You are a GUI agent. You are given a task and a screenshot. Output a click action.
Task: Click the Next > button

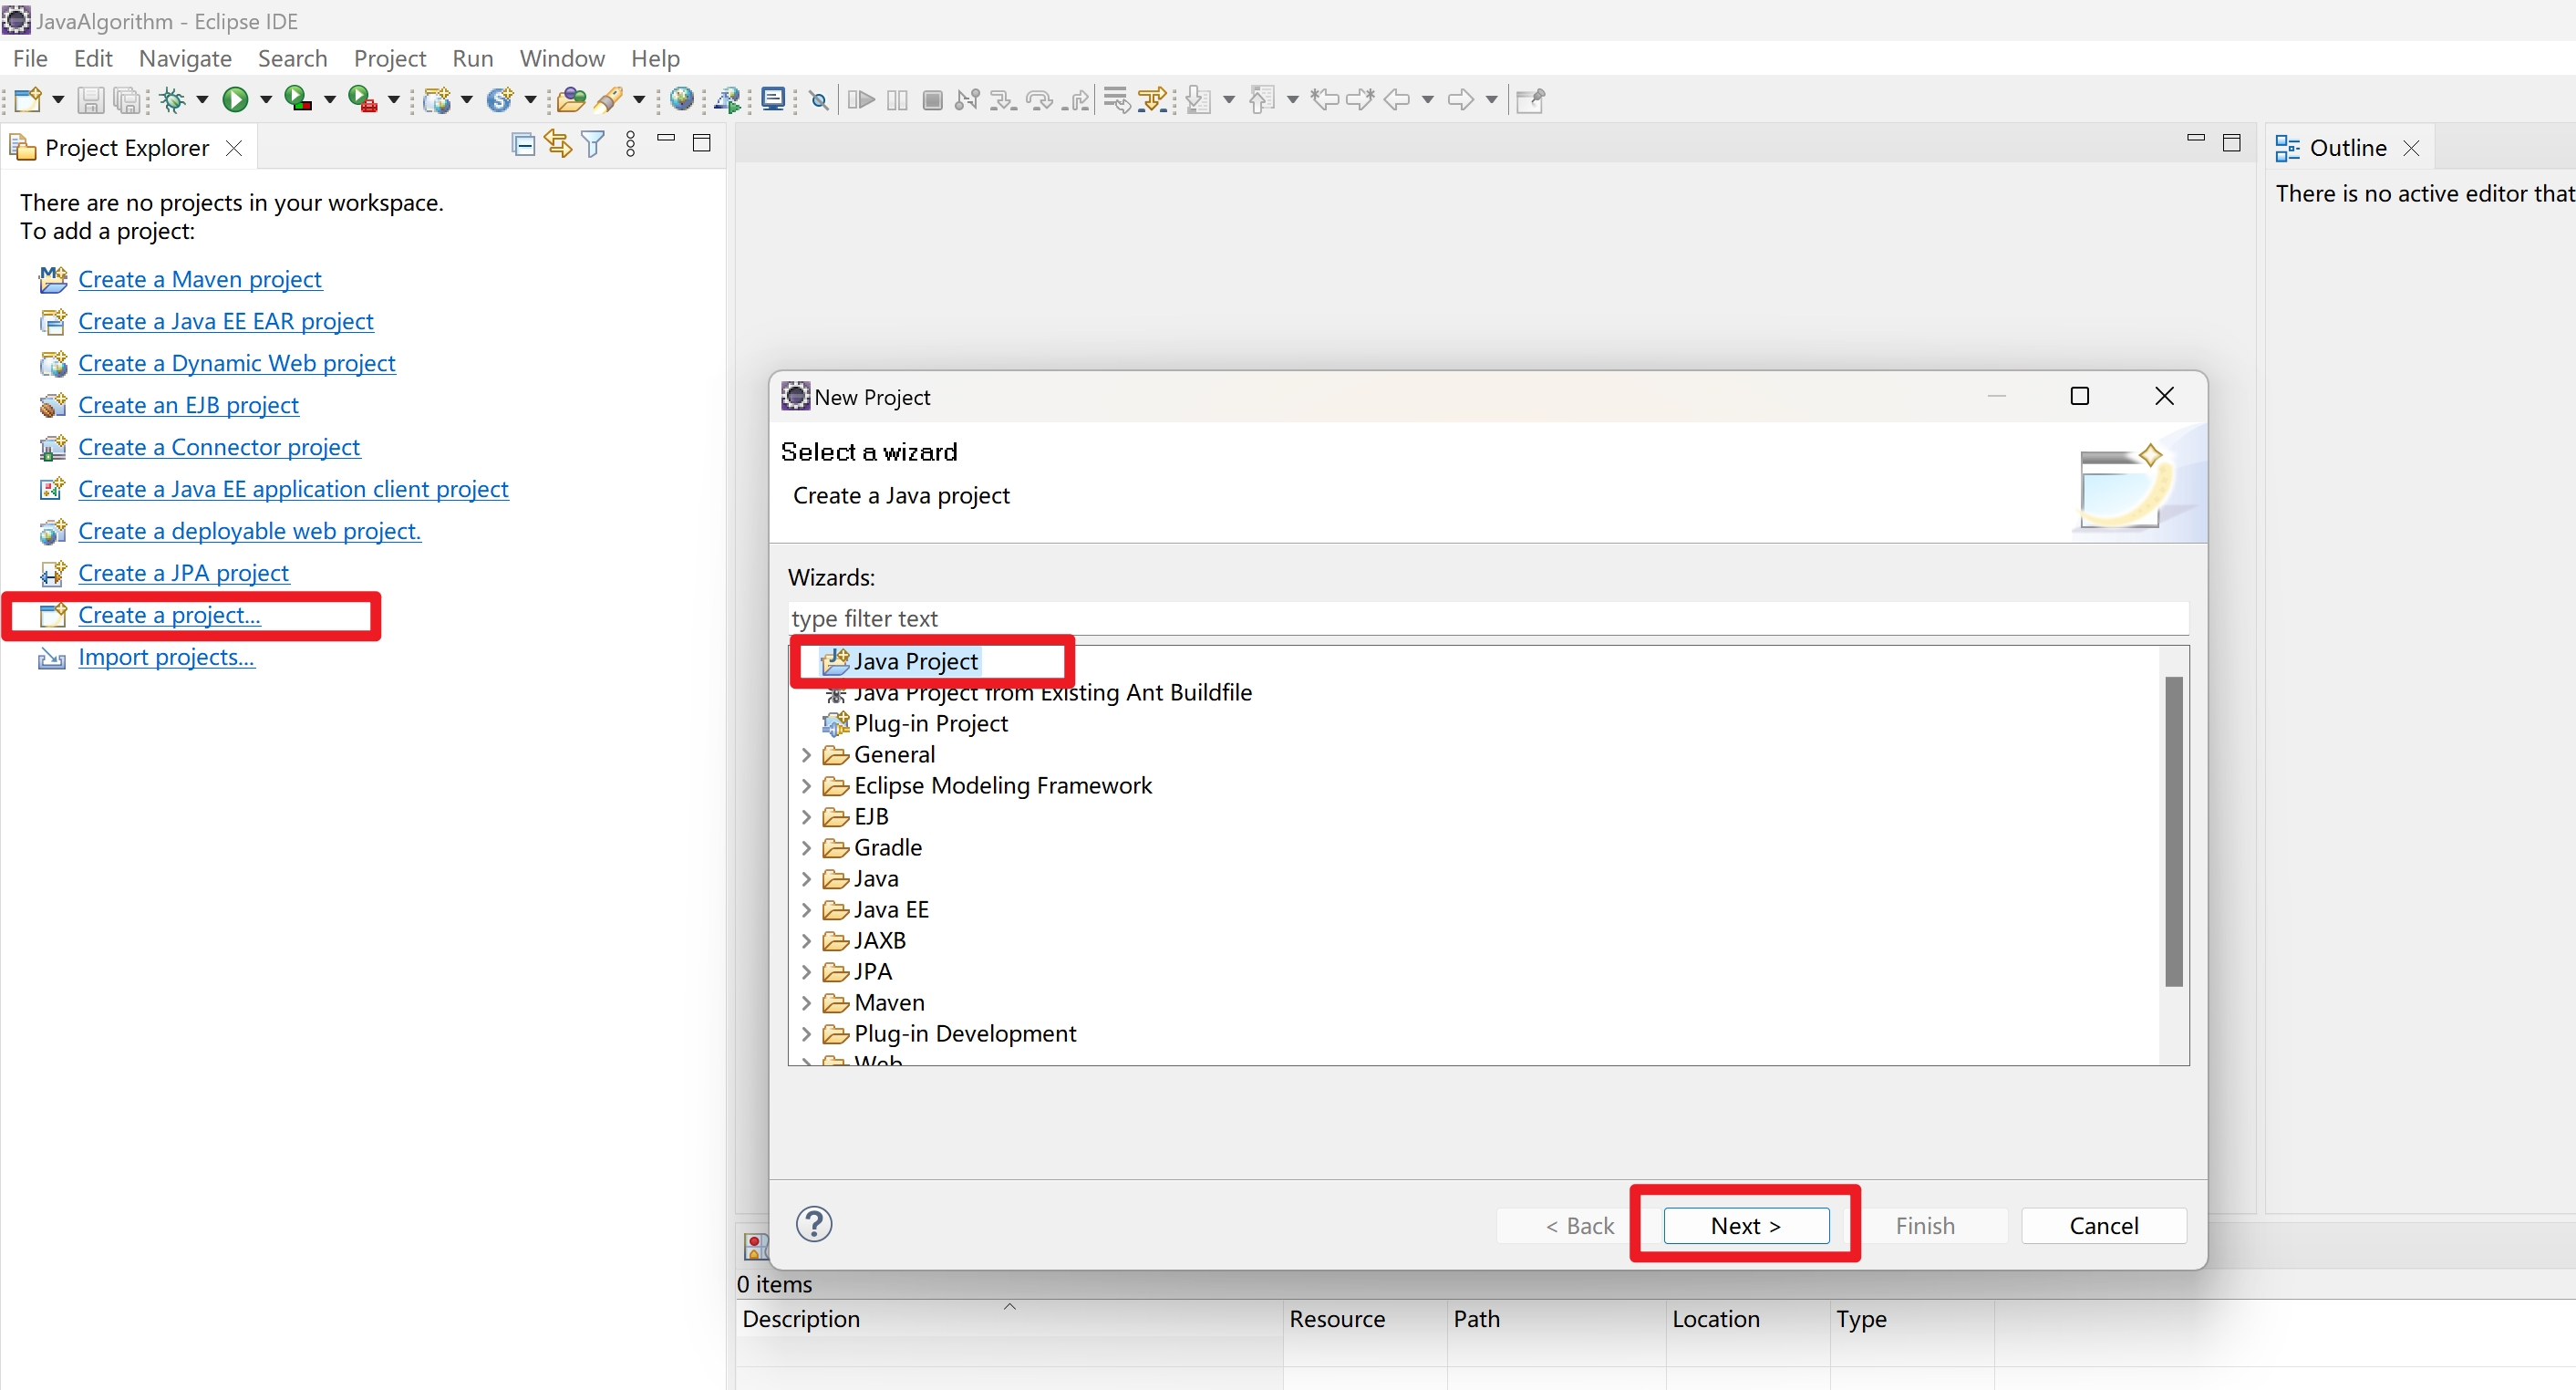pyautogui.click(x=1746, y=1225)
